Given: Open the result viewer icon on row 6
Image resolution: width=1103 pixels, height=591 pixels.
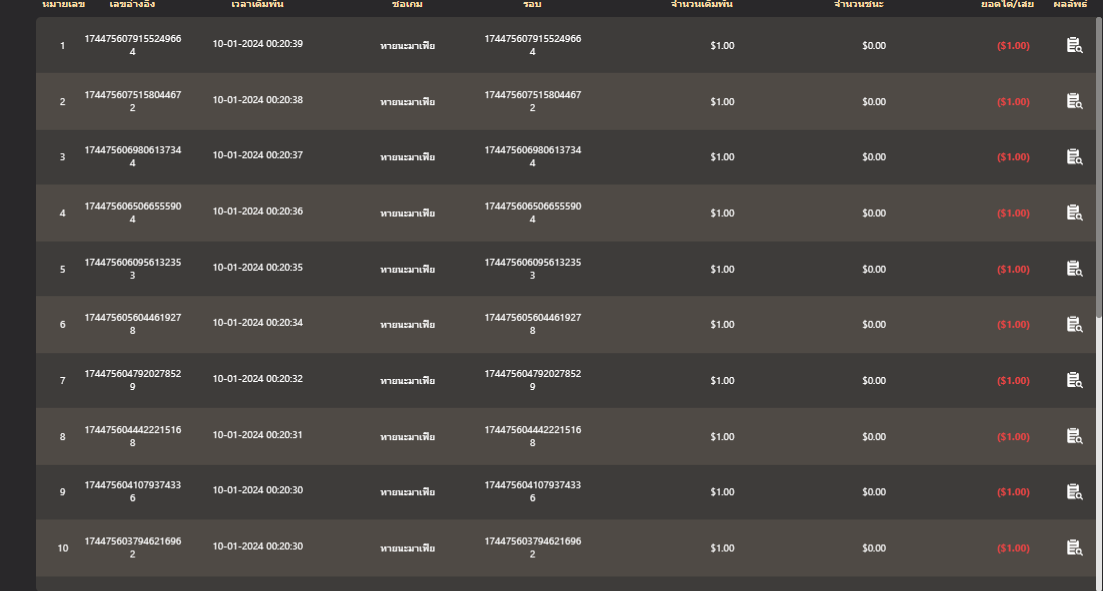Looking at the screenshot, I should pyautogui.click(x=1075, y=324).
